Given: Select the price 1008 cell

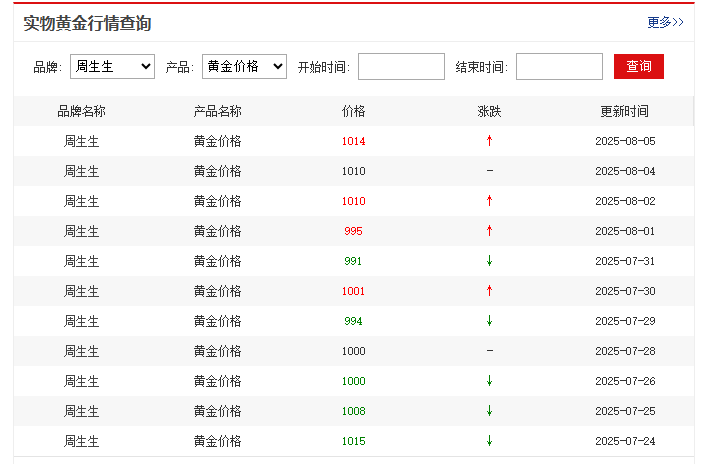Looking at the screenshot, I should pos(353,411).
